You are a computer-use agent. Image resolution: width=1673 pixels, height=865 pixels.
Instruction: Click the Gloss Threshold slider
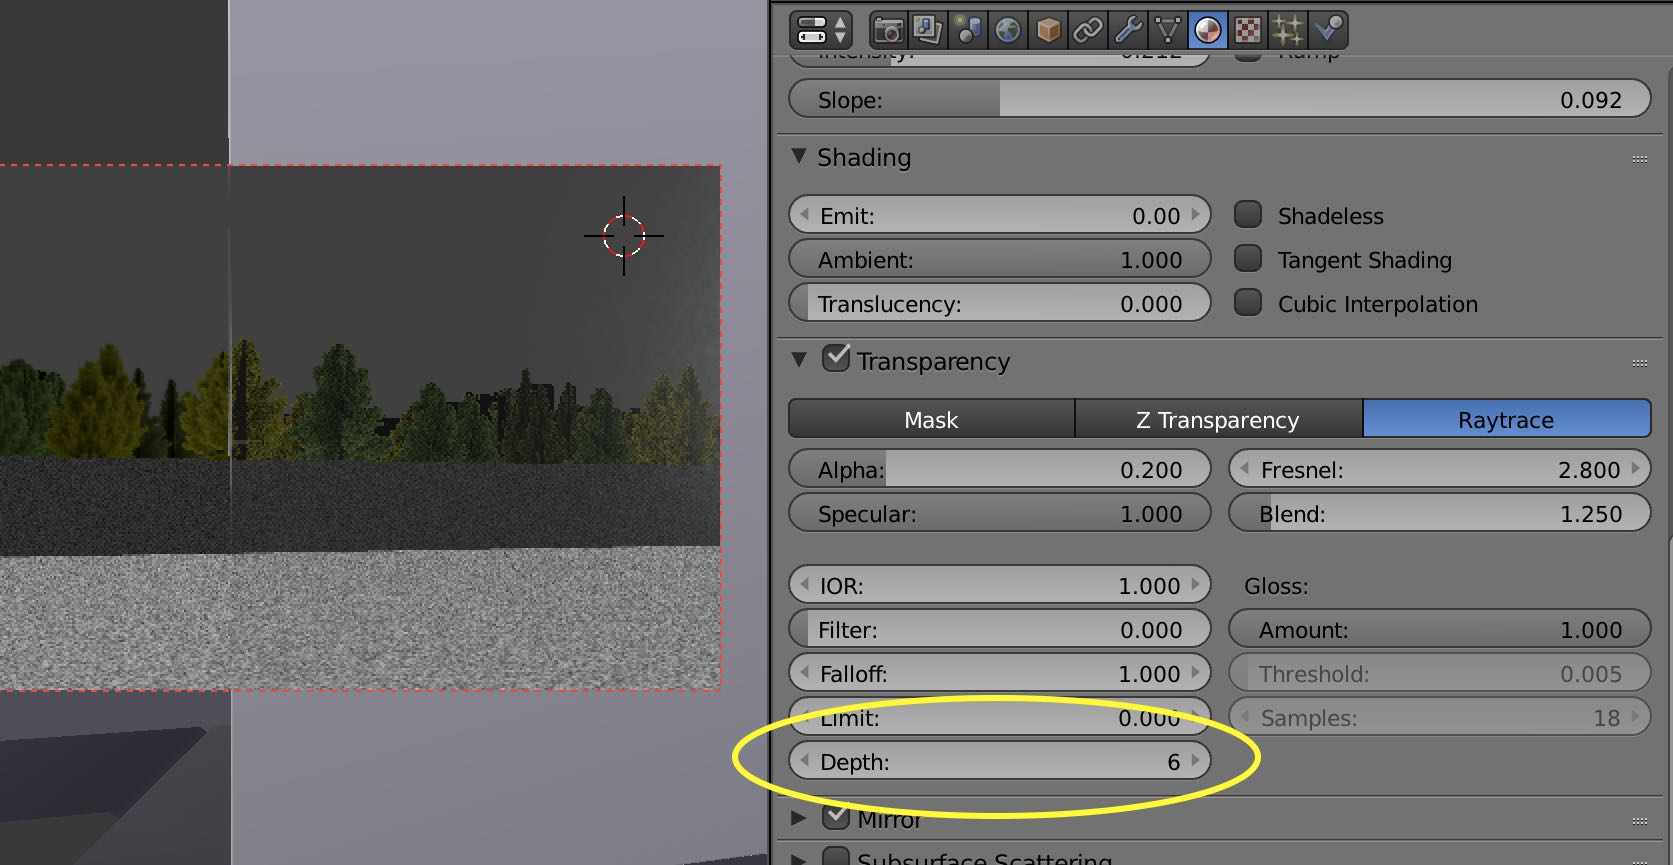click(x=1439, y=673)
